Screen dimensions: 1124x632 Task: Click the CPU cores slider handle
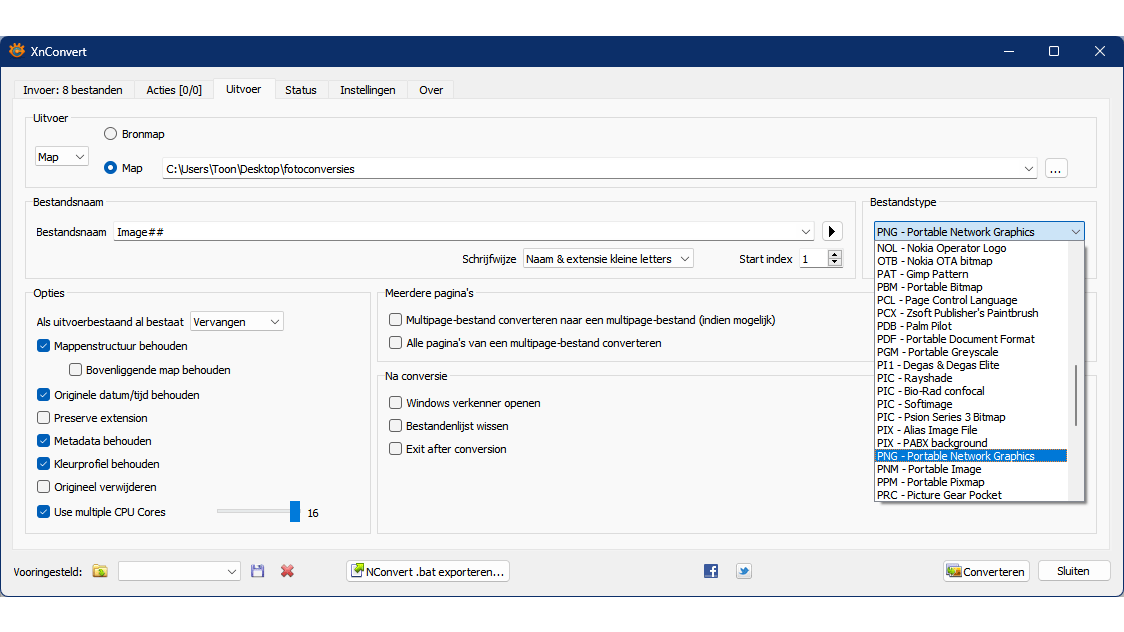point(295,512)
